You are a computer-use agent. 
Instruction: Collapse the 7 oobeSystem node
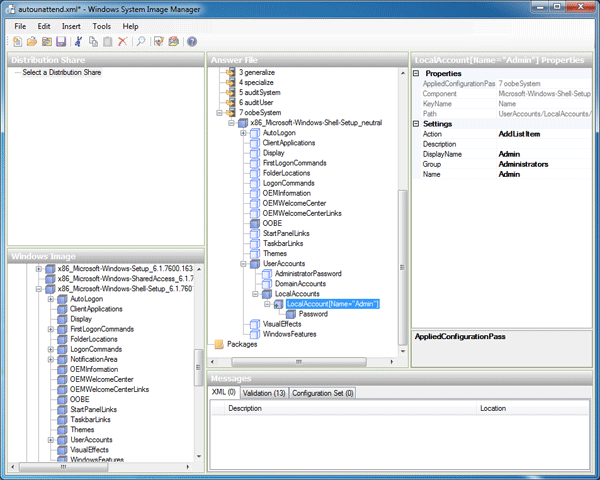pos(220,113)
